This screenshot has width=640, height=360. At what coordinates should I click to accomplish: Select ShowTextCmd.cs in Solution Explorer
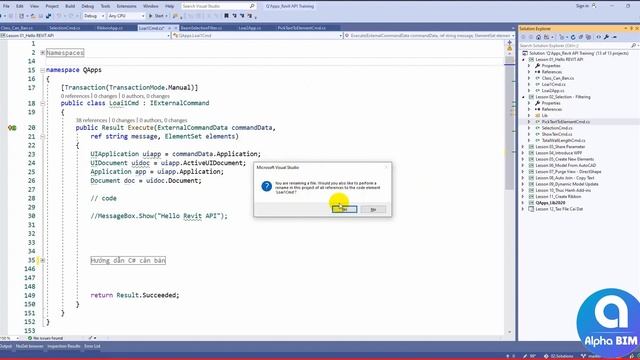tap(557, 134)
